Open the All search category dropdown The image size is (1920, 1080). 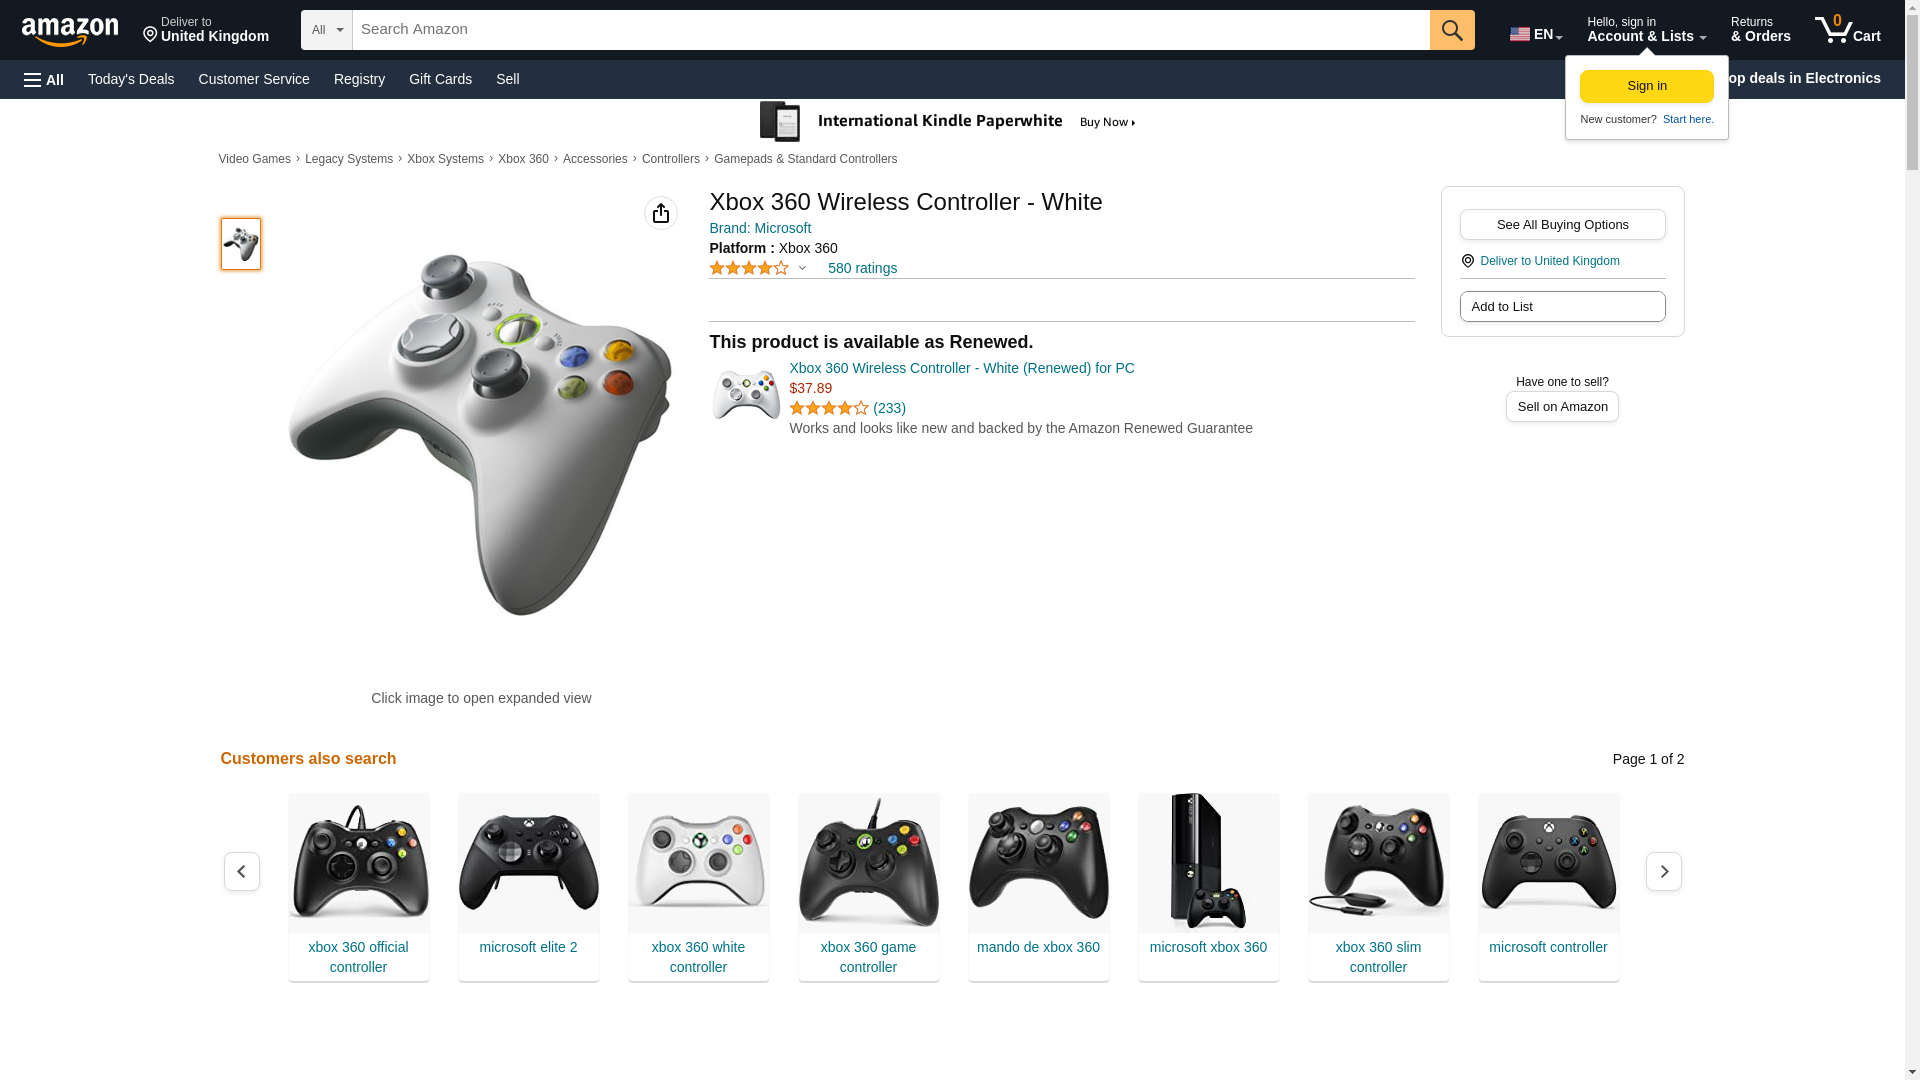click(x=327, y=30)
